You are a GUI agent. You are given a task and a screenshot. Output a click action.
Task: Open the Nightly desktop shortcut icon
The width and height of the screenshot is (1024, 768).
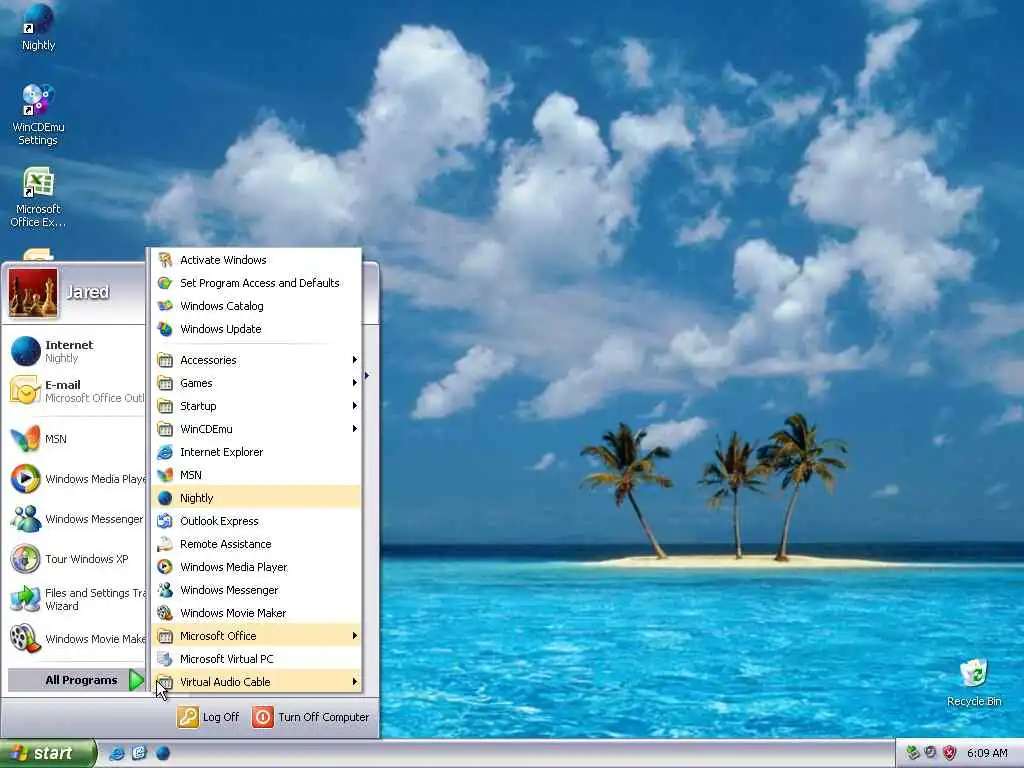click(x=38, y=28)
